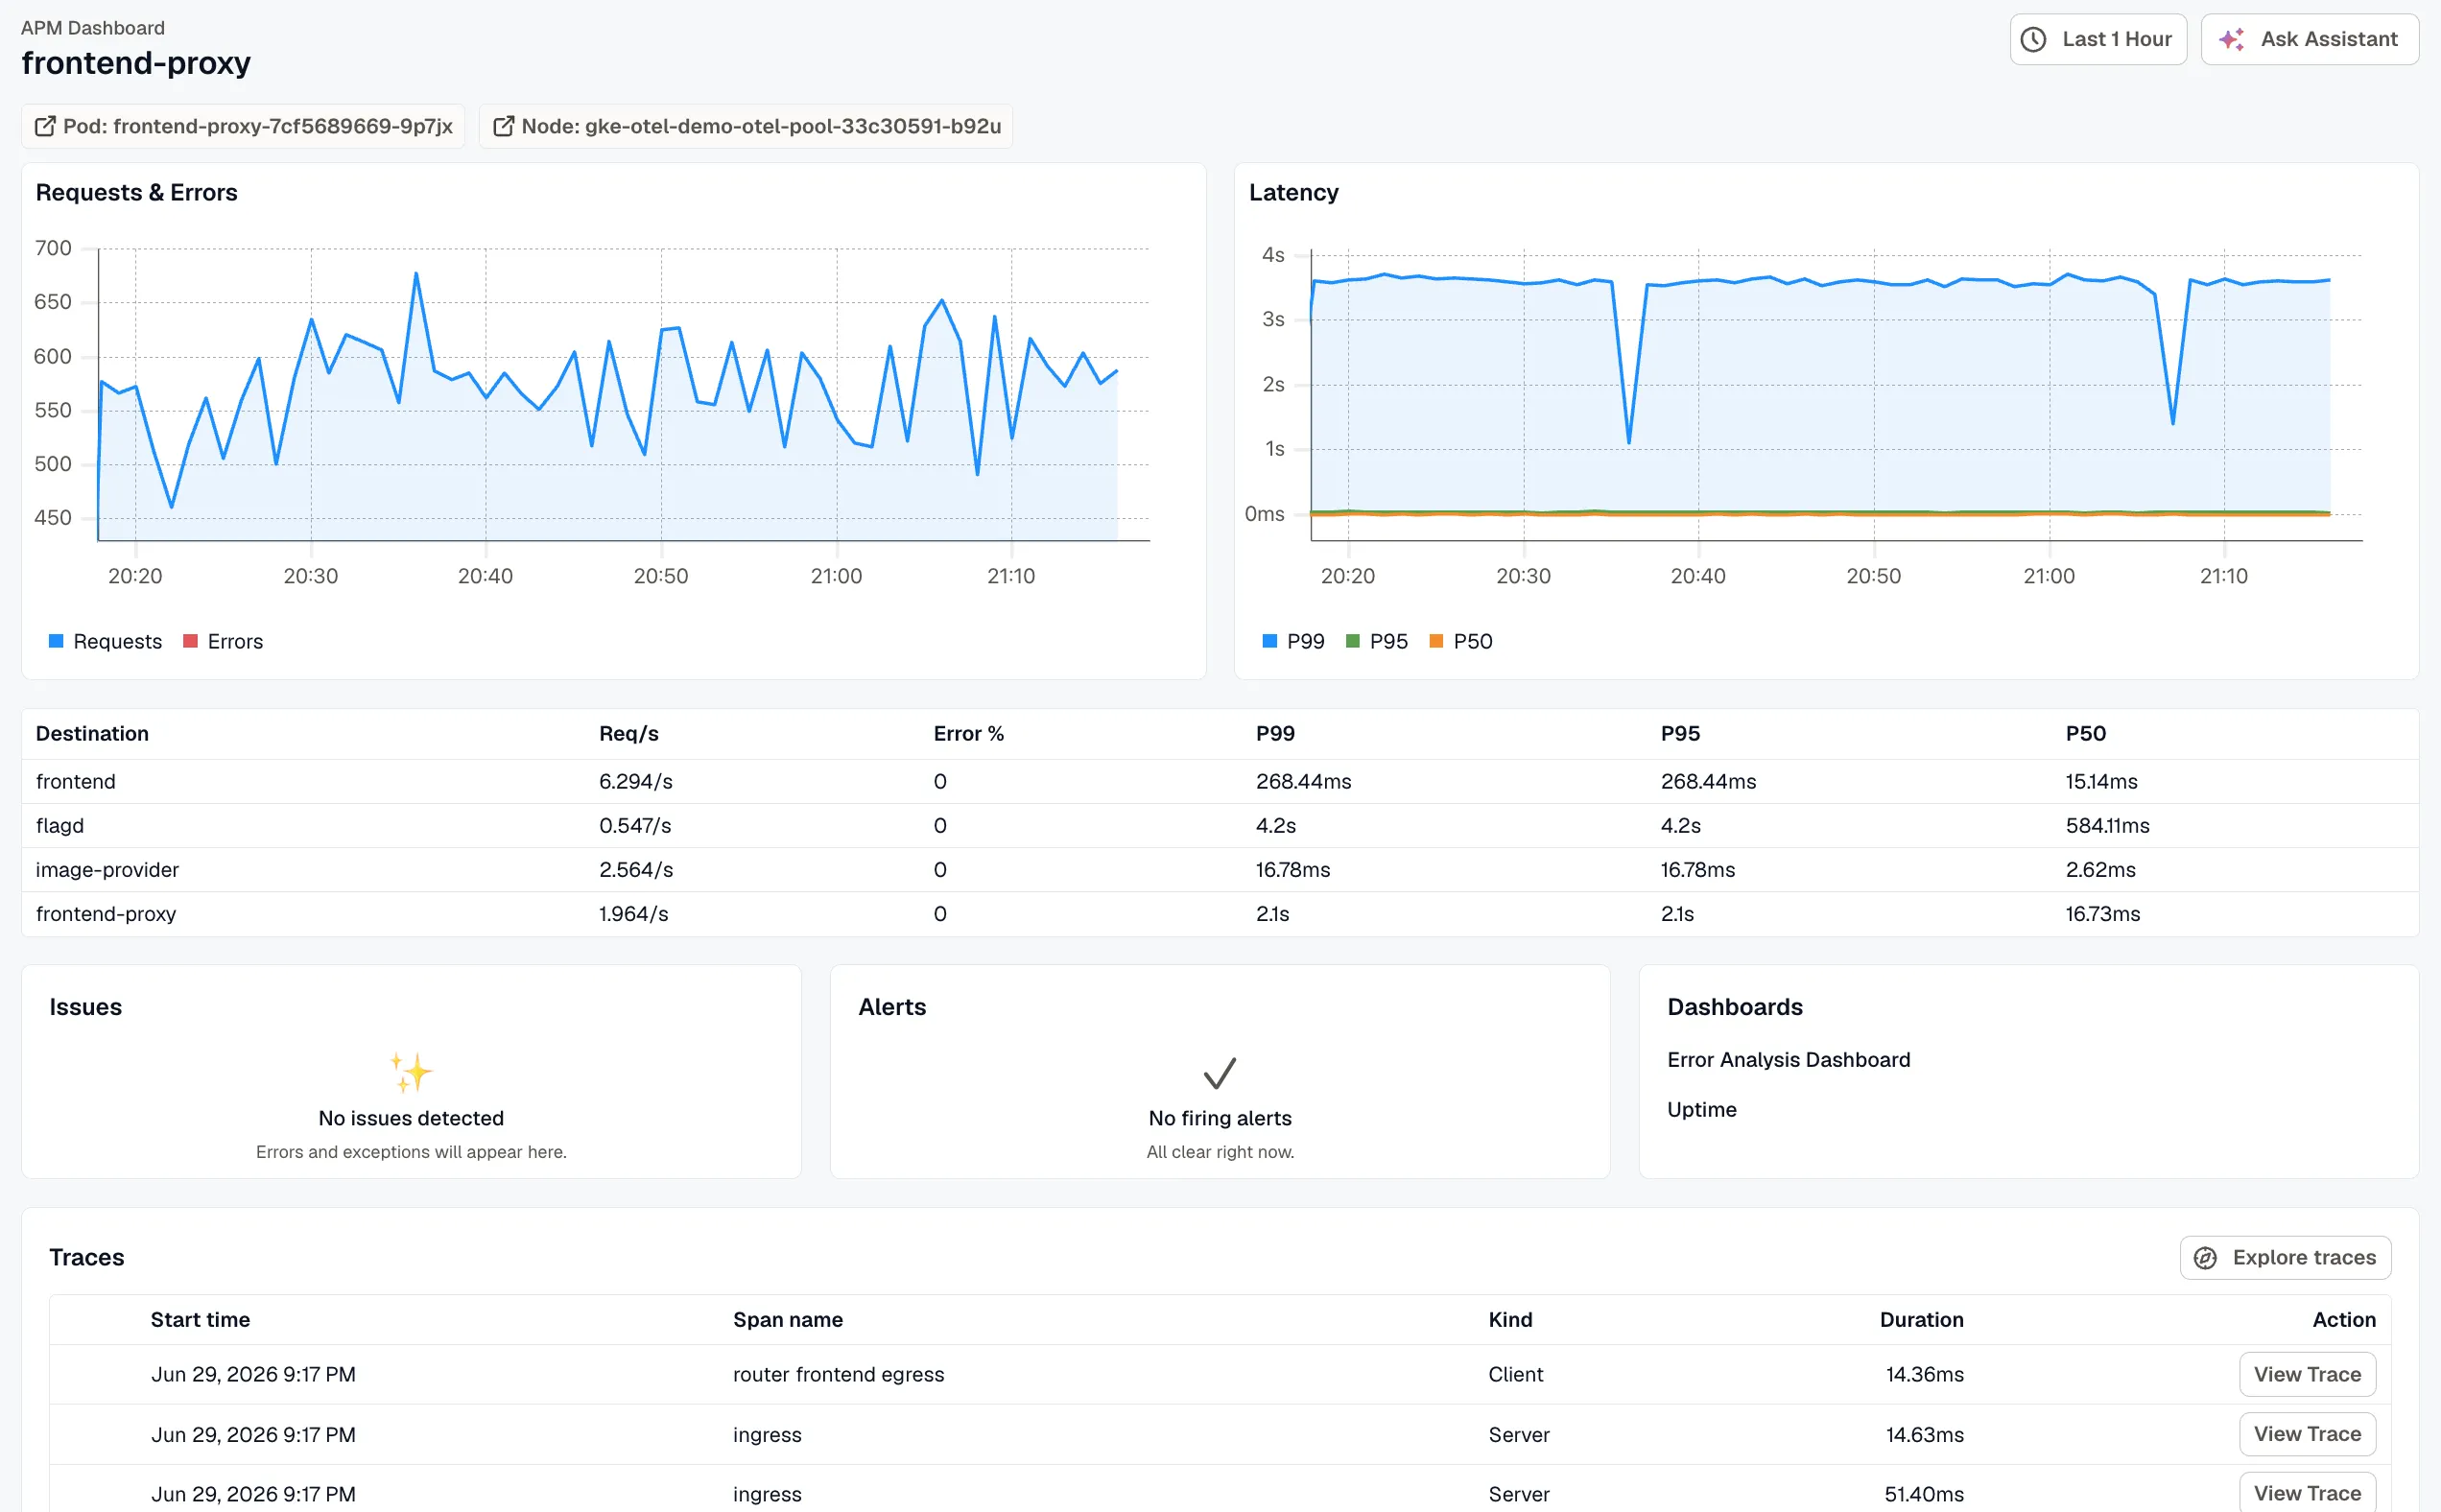Click the checkmark icon in Alerts panel
2441x1512 pixels.
tap(1220, 1073)
